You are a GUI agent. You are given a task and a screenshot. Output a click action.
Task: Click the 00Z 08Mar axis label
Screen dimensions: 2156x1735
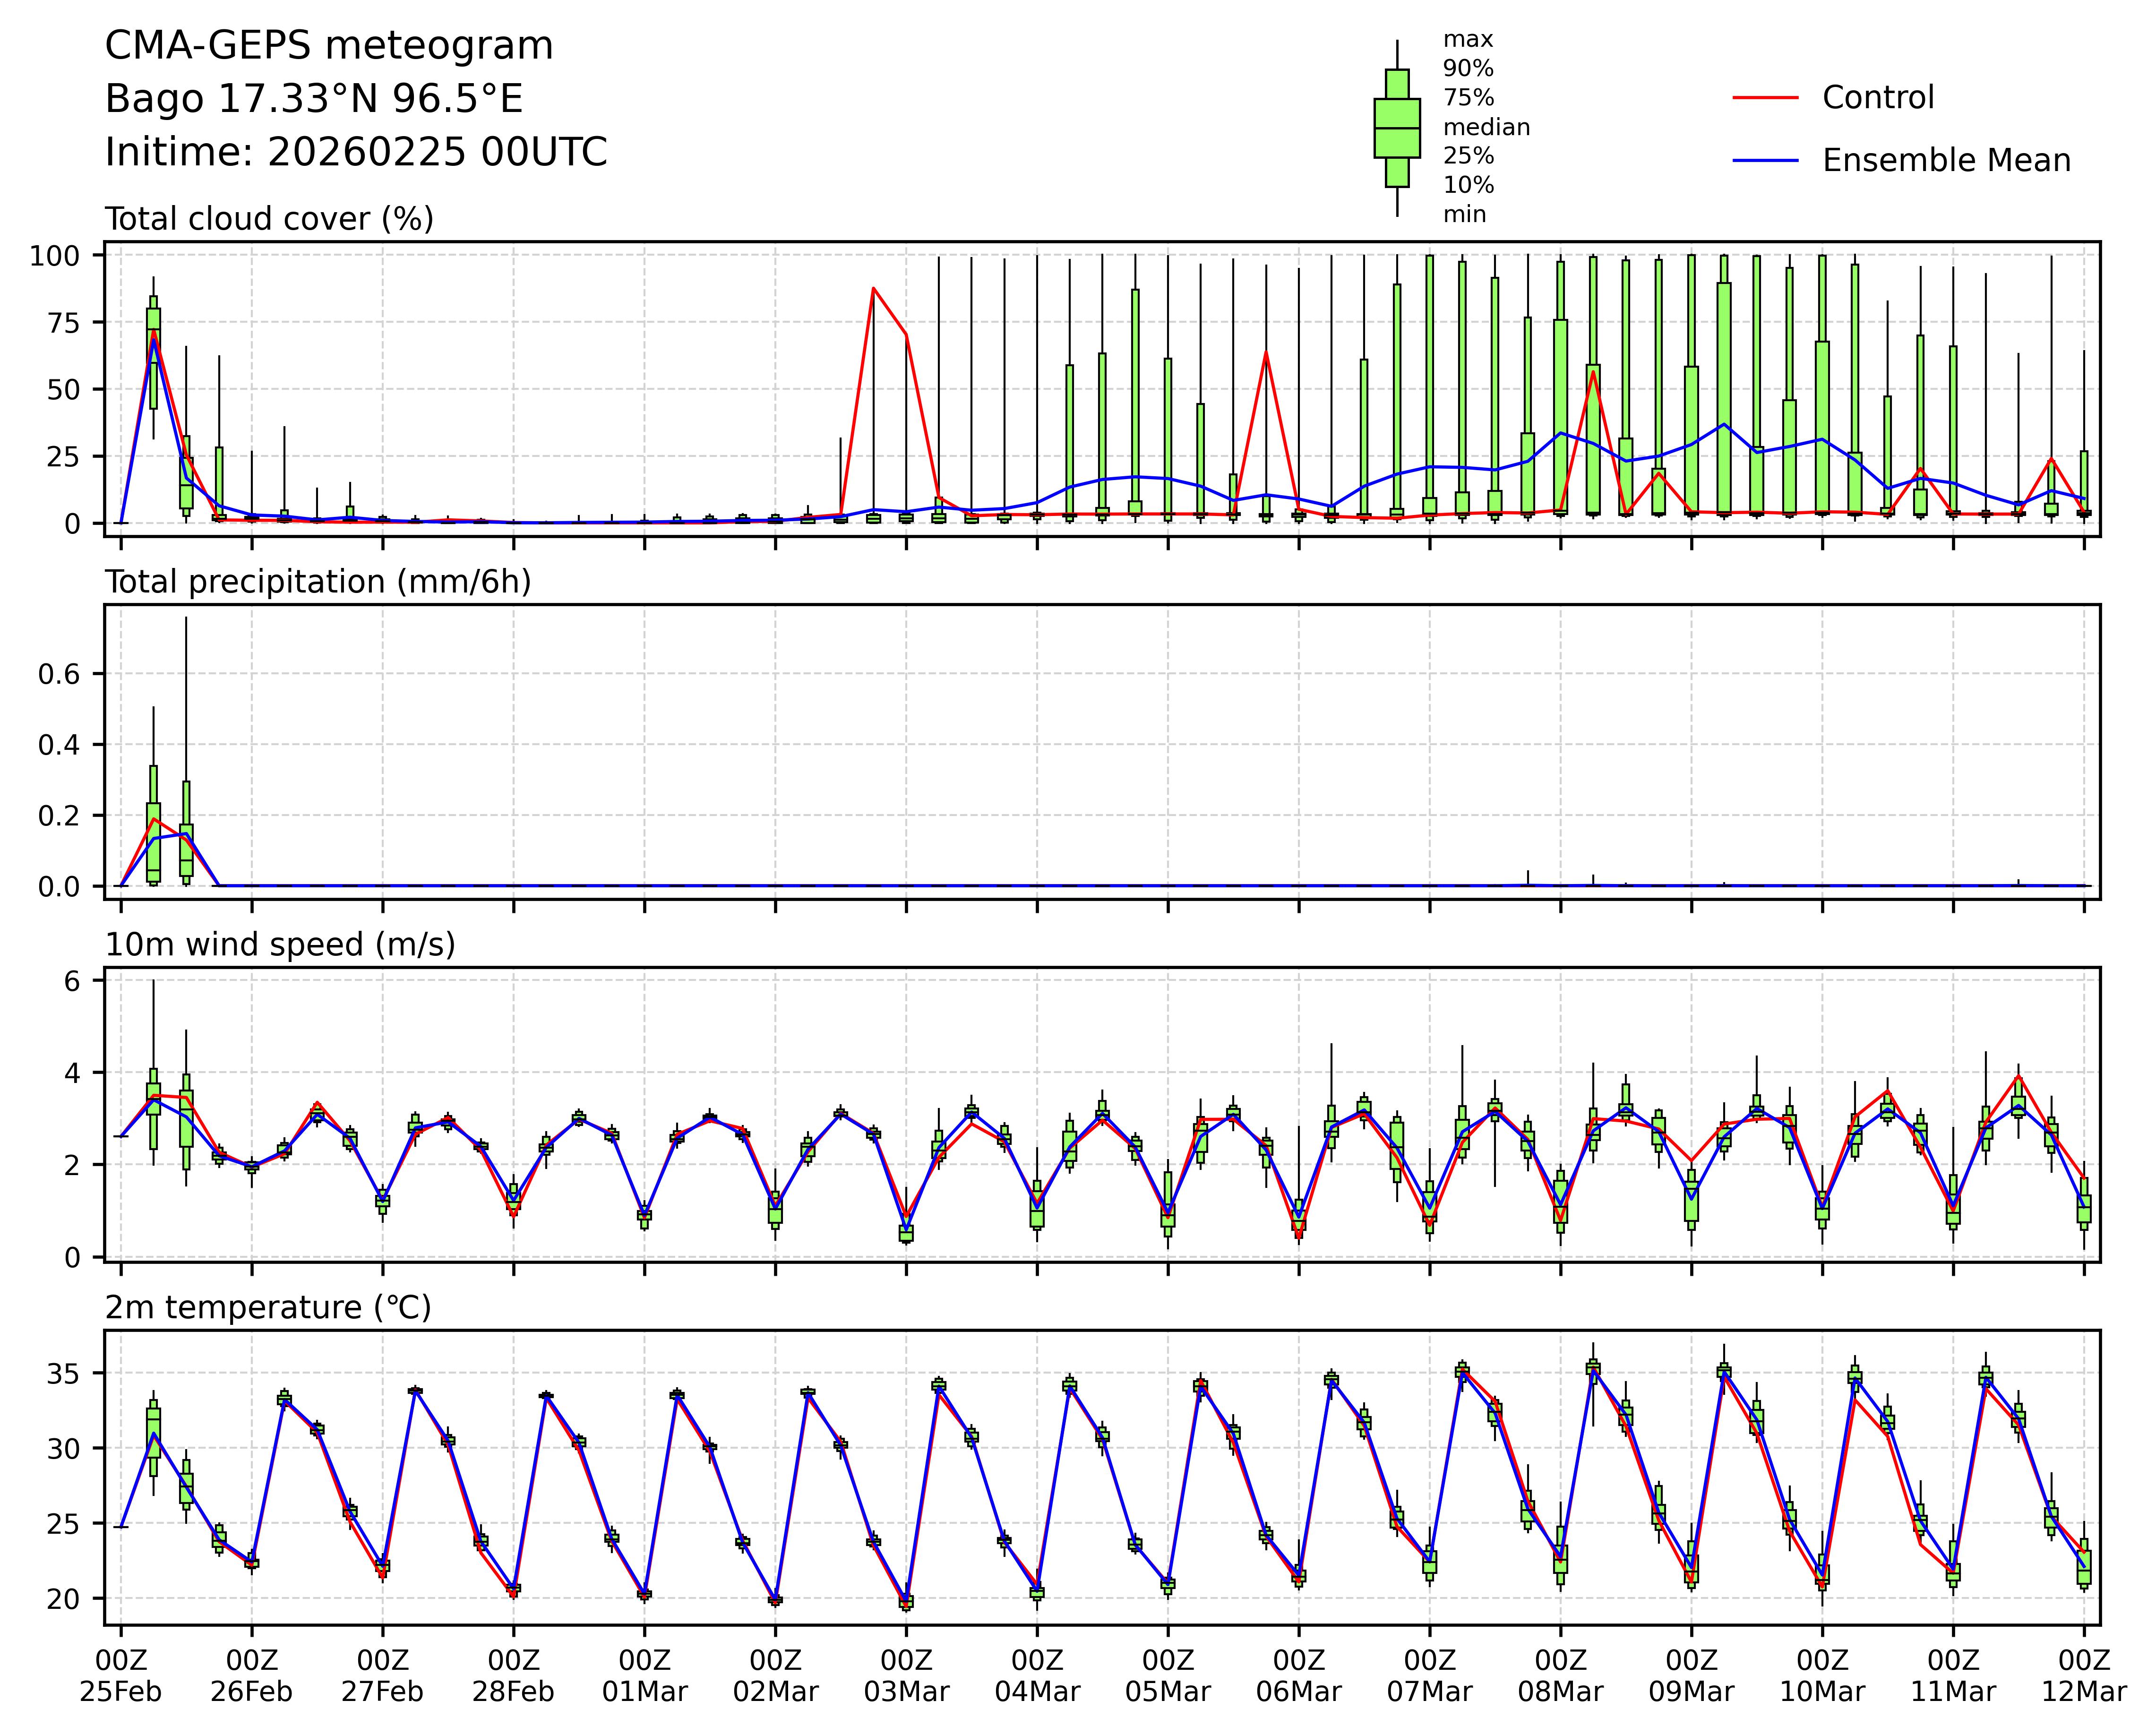(1560, 1676)
